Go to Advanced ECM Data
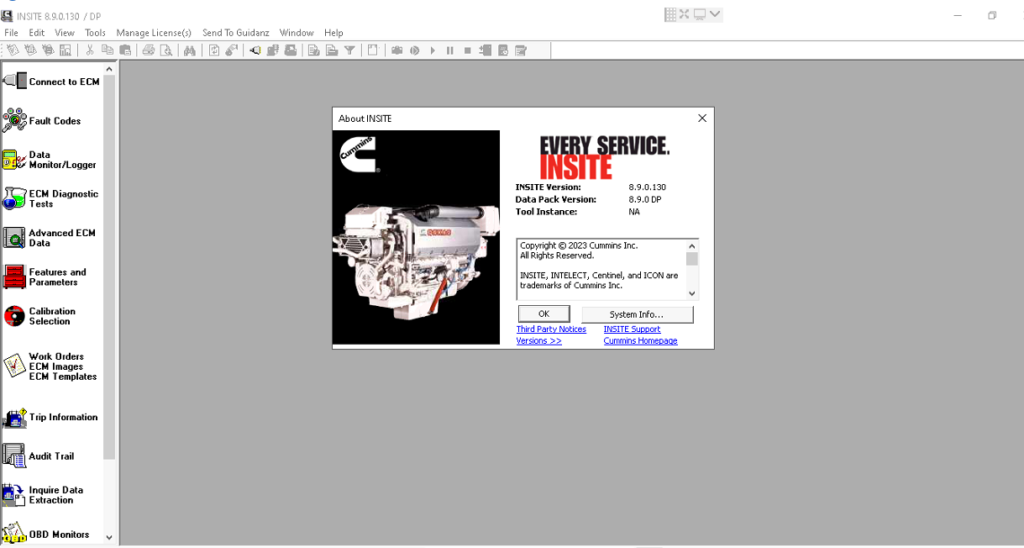This screenshot has height=548, width=1024. (15, 238)
